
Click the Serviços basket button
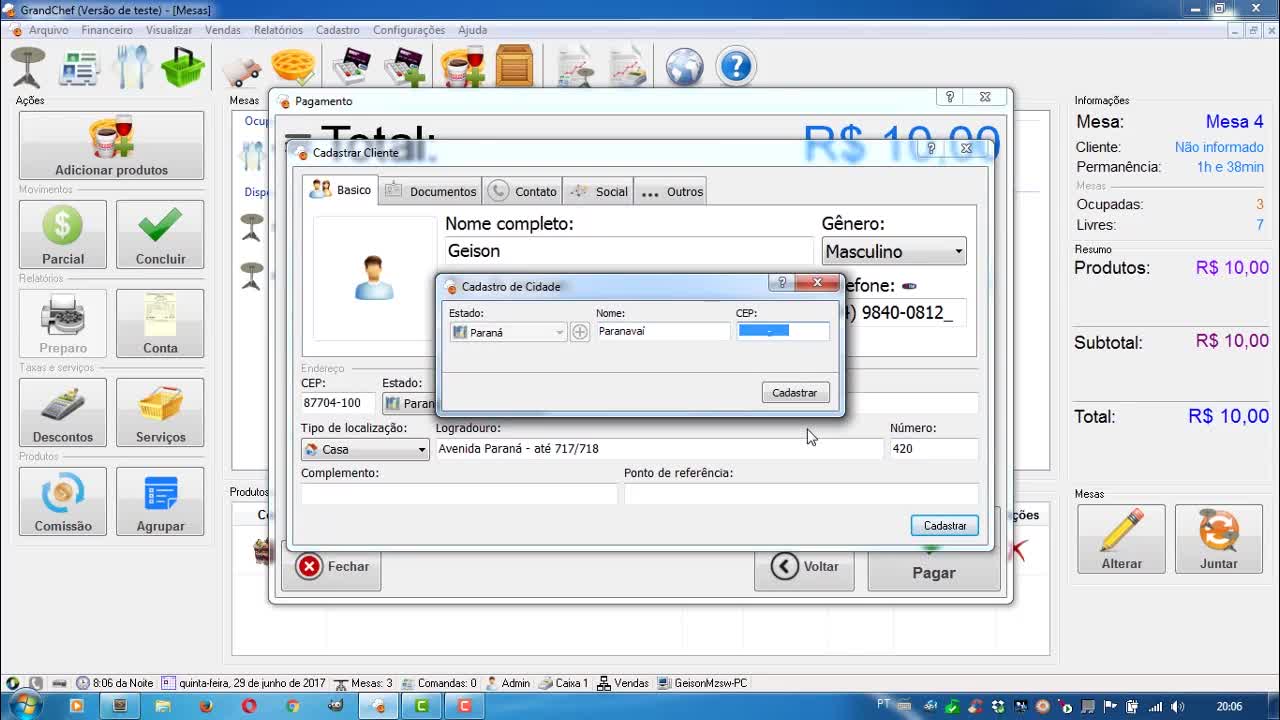(160, 413)
